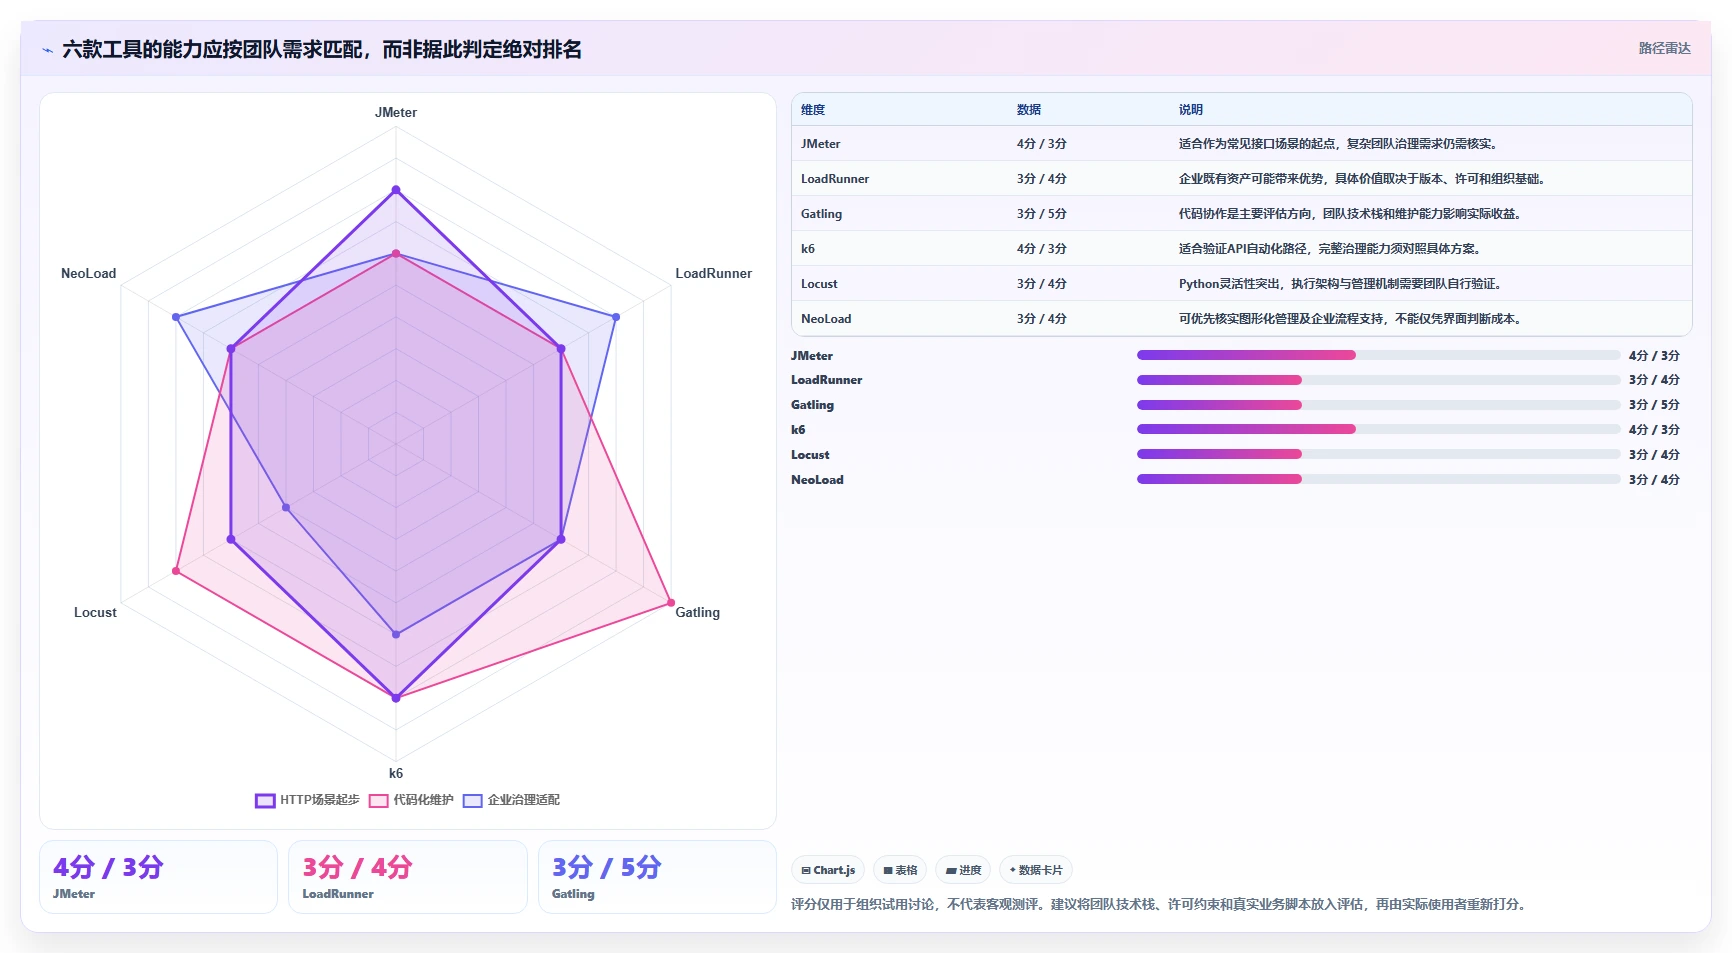The height and width of the screenshot is (953, 1732).
Task: Click the 数据 table column header
Action: coord(1029,110)
